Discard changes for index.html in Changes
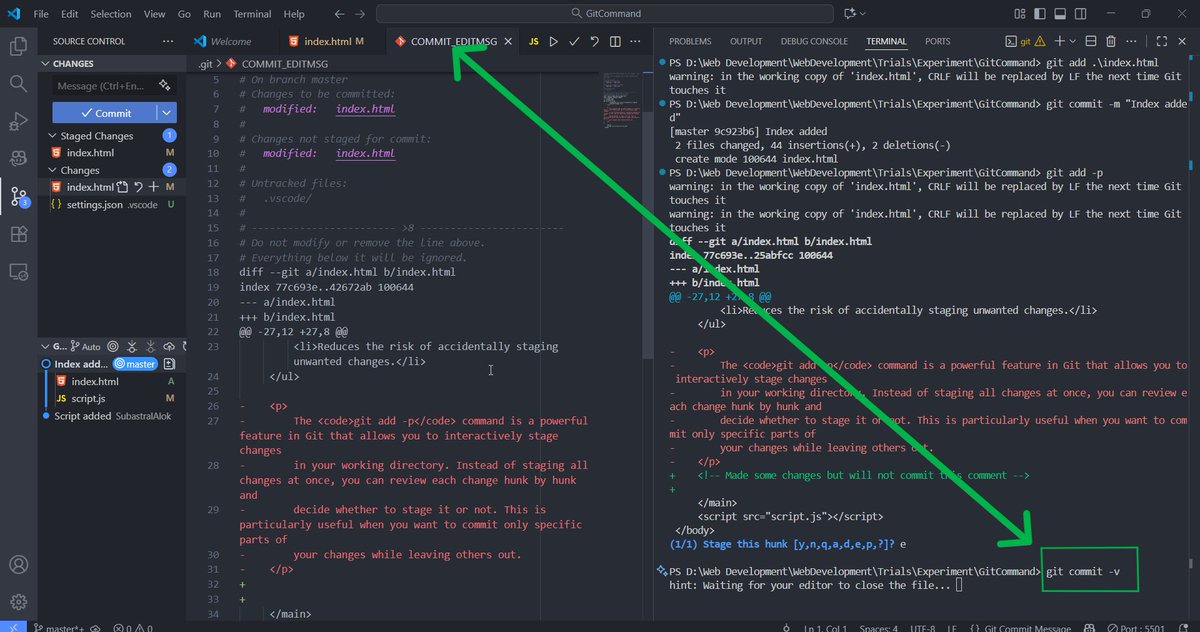 (x=138, y=187)
